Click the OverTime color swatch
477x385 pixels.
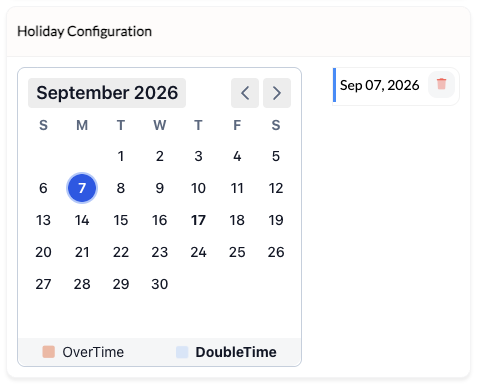coord(49,352)
